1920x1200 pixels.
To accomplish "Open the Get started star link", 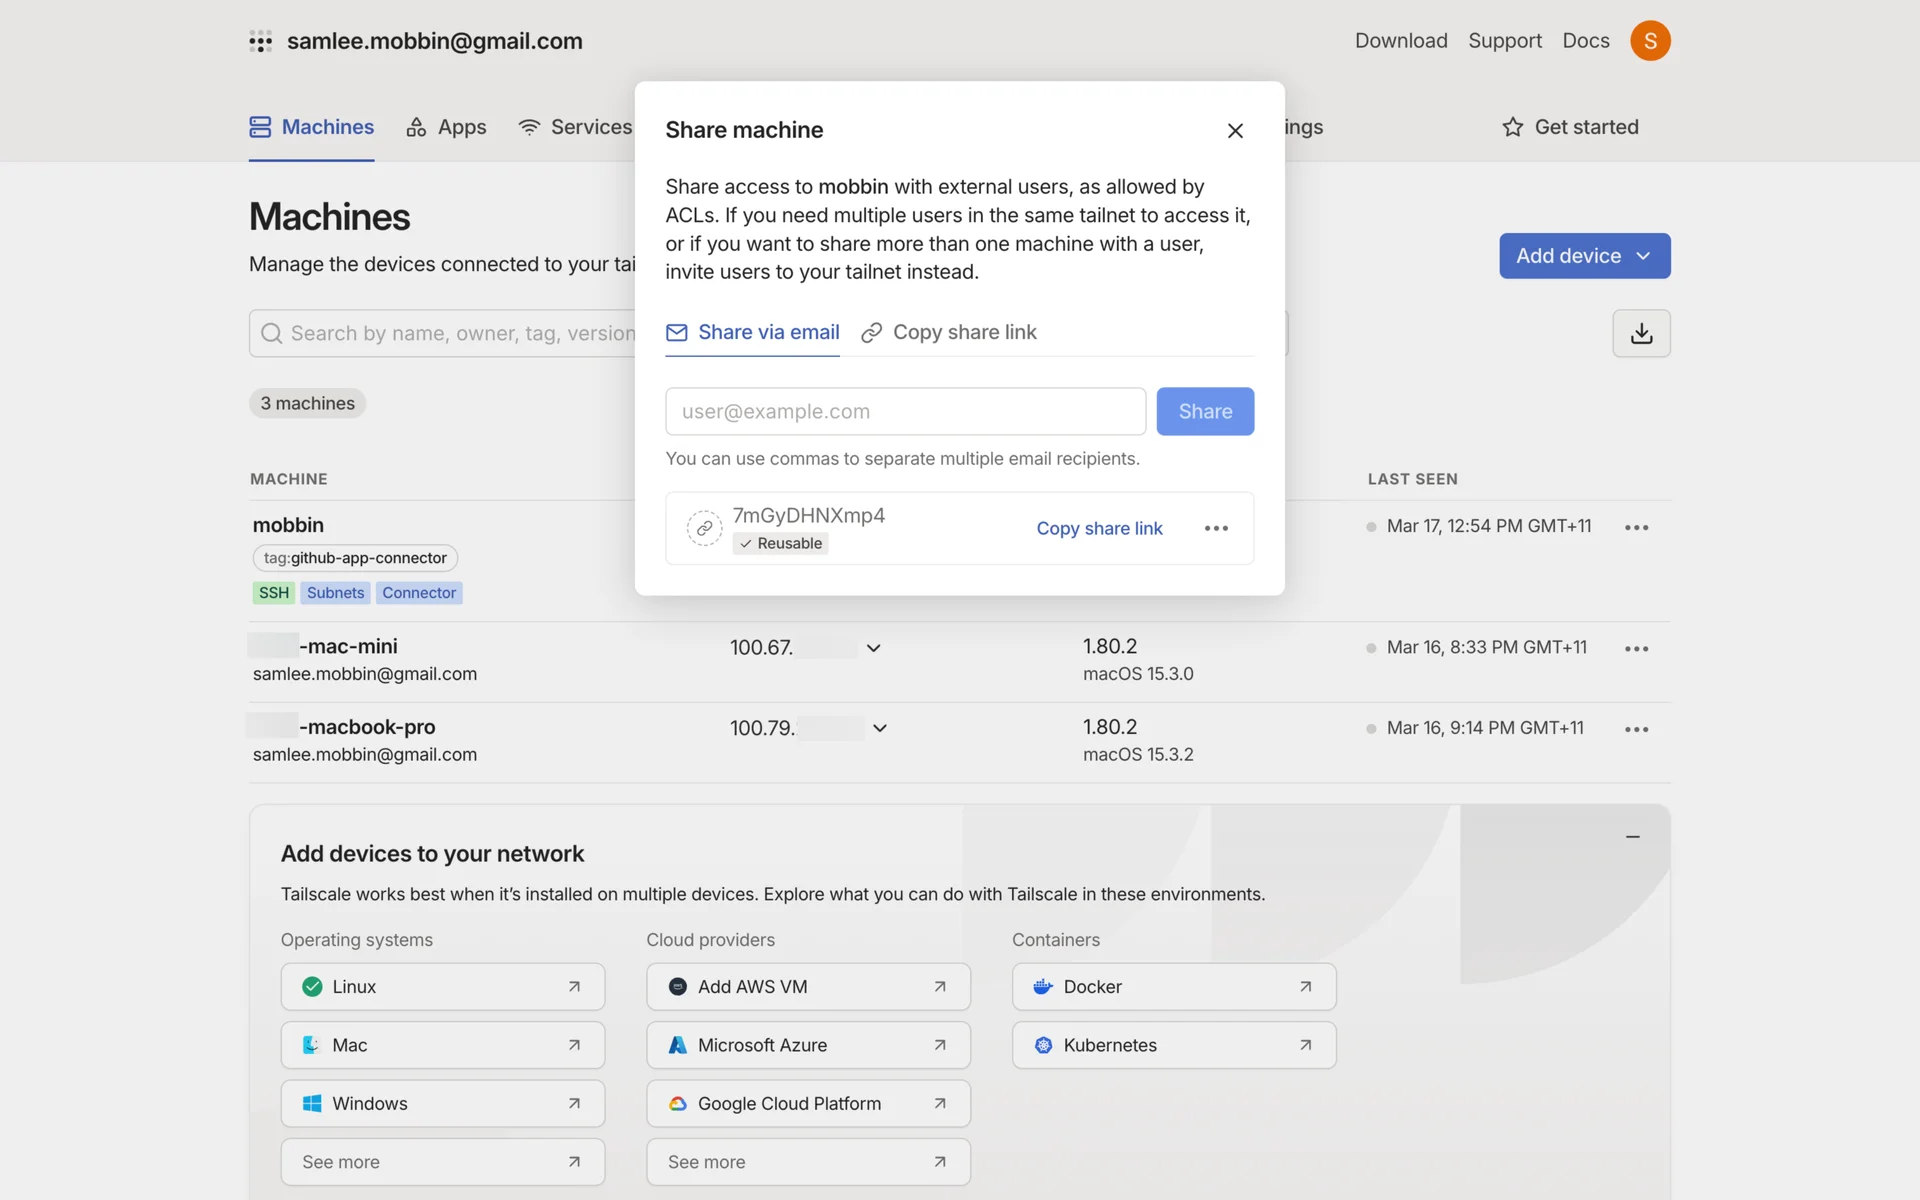I will click(1570, 127).
